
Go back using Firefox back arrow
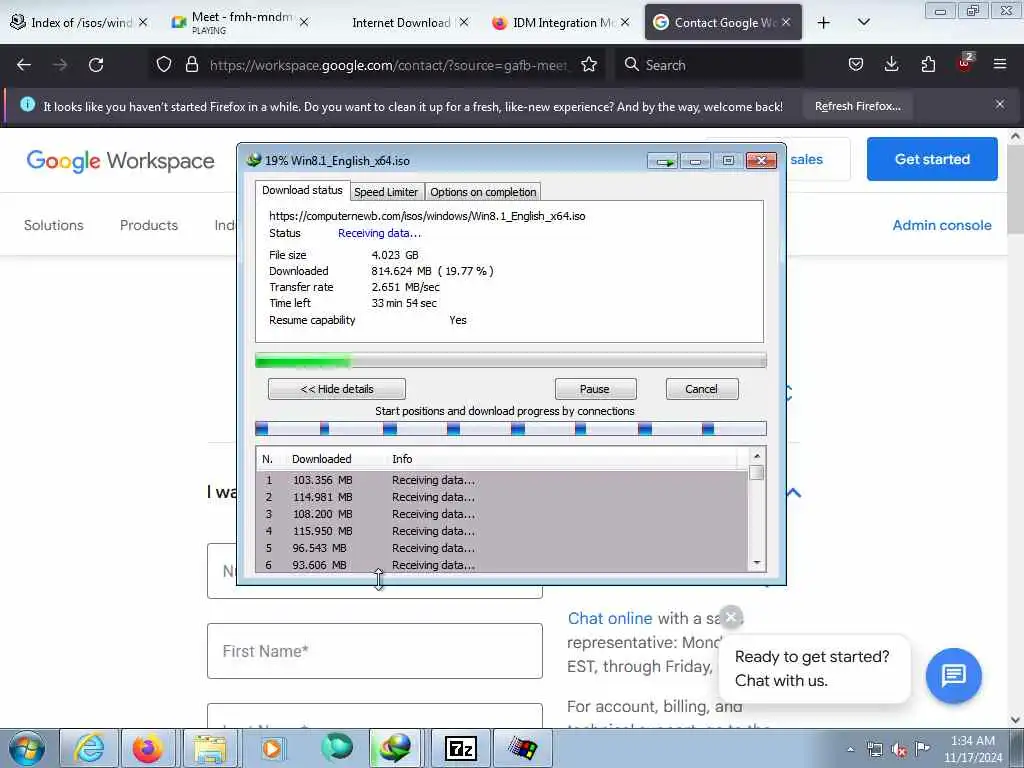point(24,65)
